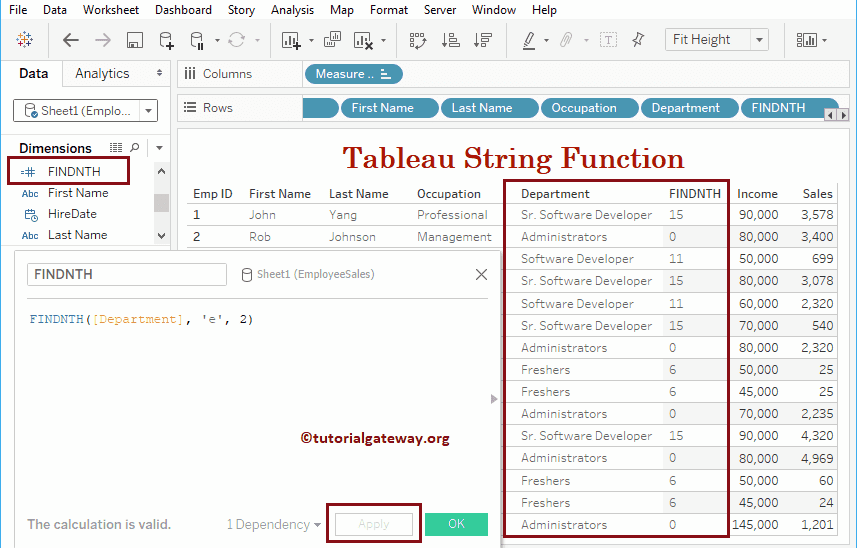Click the Apply button
This screenshot has width=857, height=548.
(374, 524)
